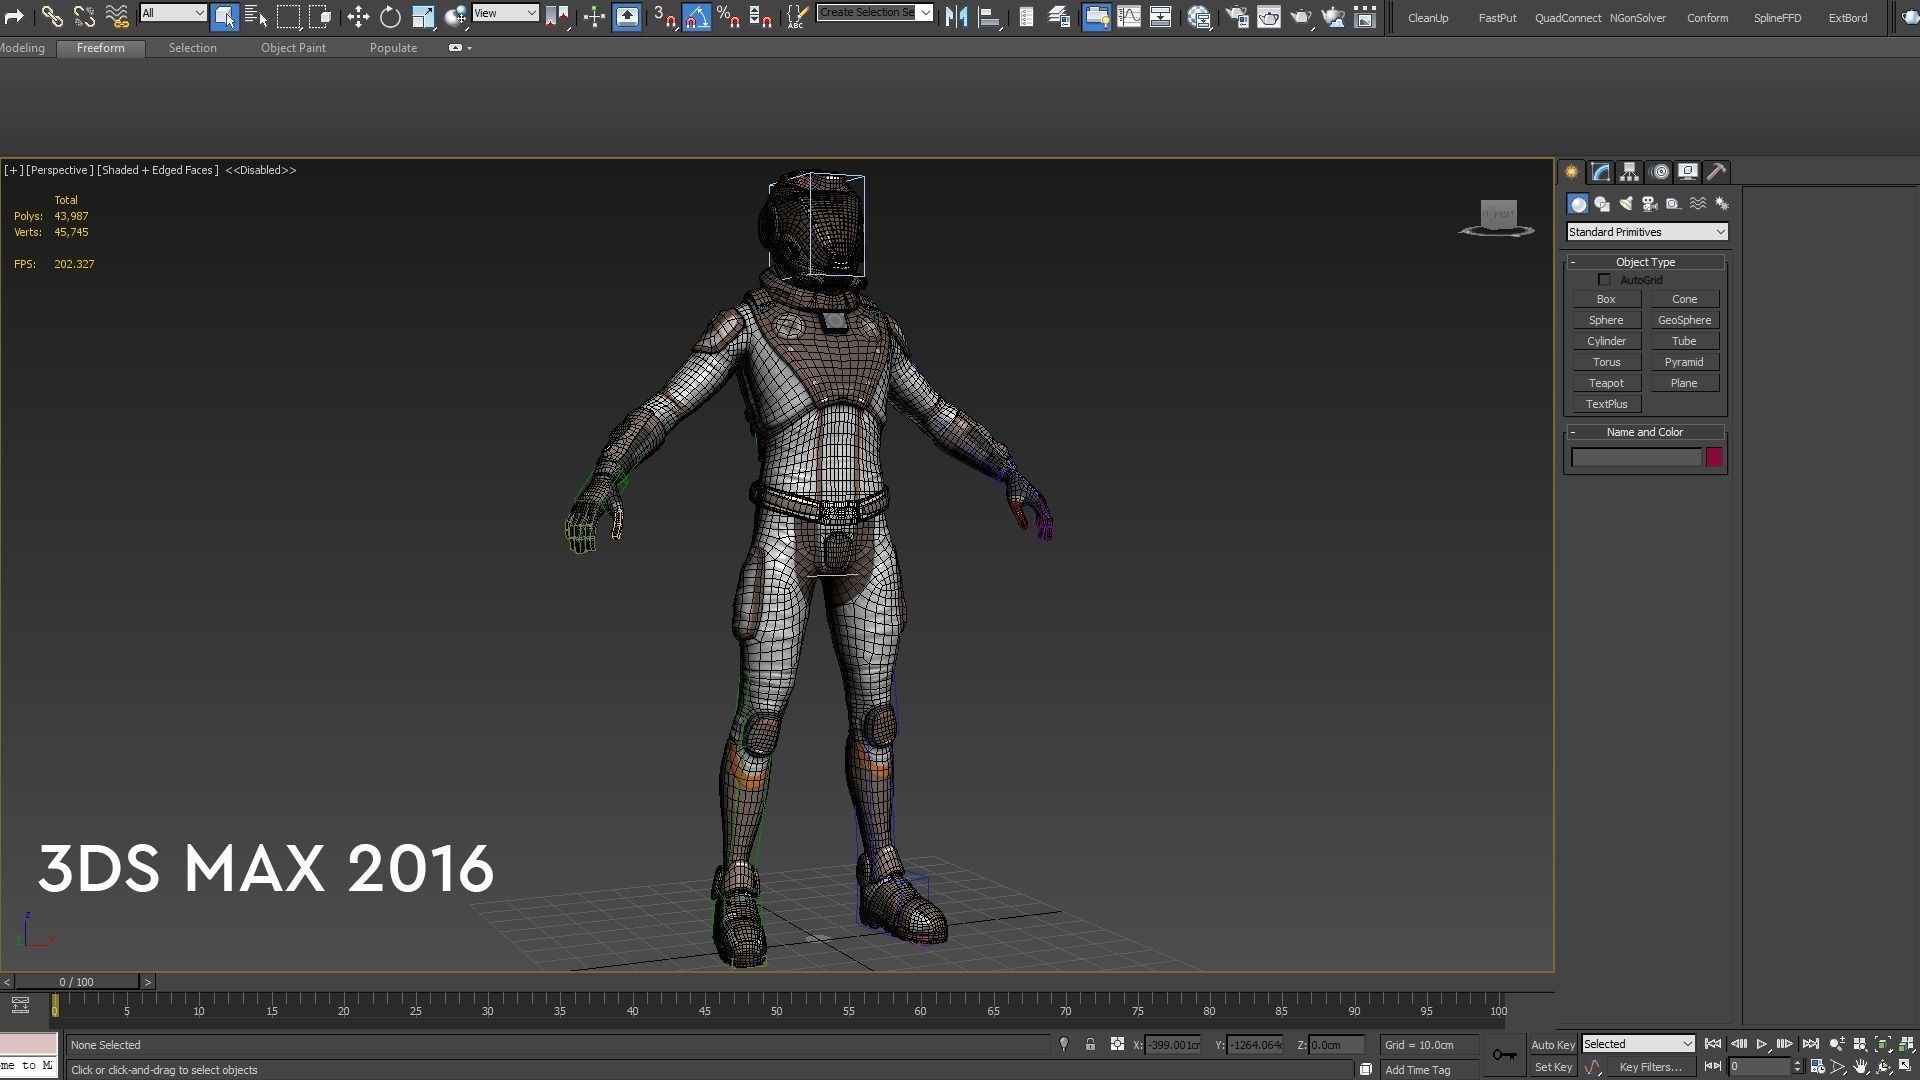The height and width of the screenshot is (1080, 1920).
Task: Click the Play Animation button
Action: tap(1762, 1044)
